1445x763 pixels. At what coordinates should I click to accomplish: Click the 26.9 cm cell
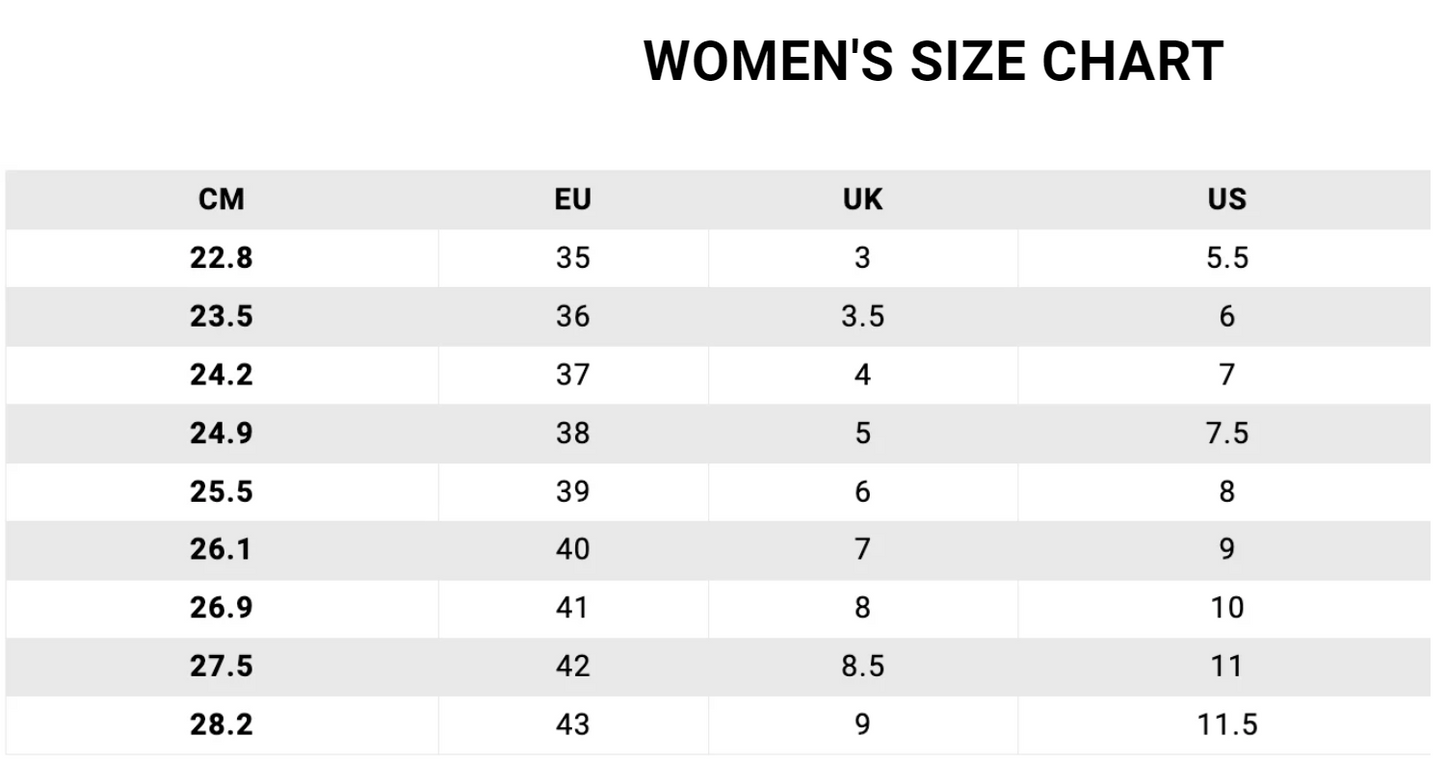[221, 608]
